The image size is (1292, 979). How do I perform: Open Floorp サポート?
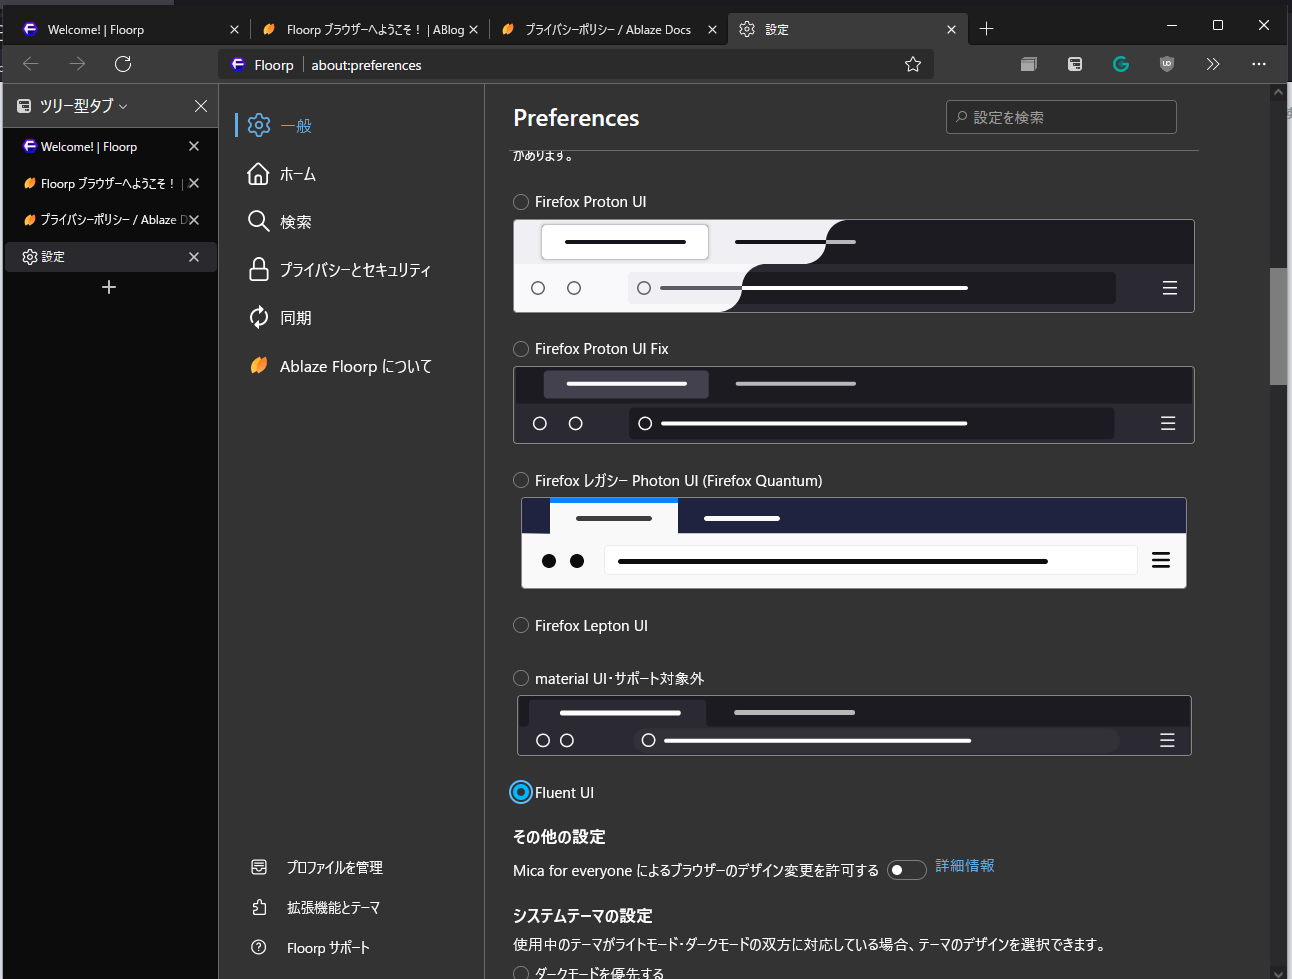(x=311, y=947)
